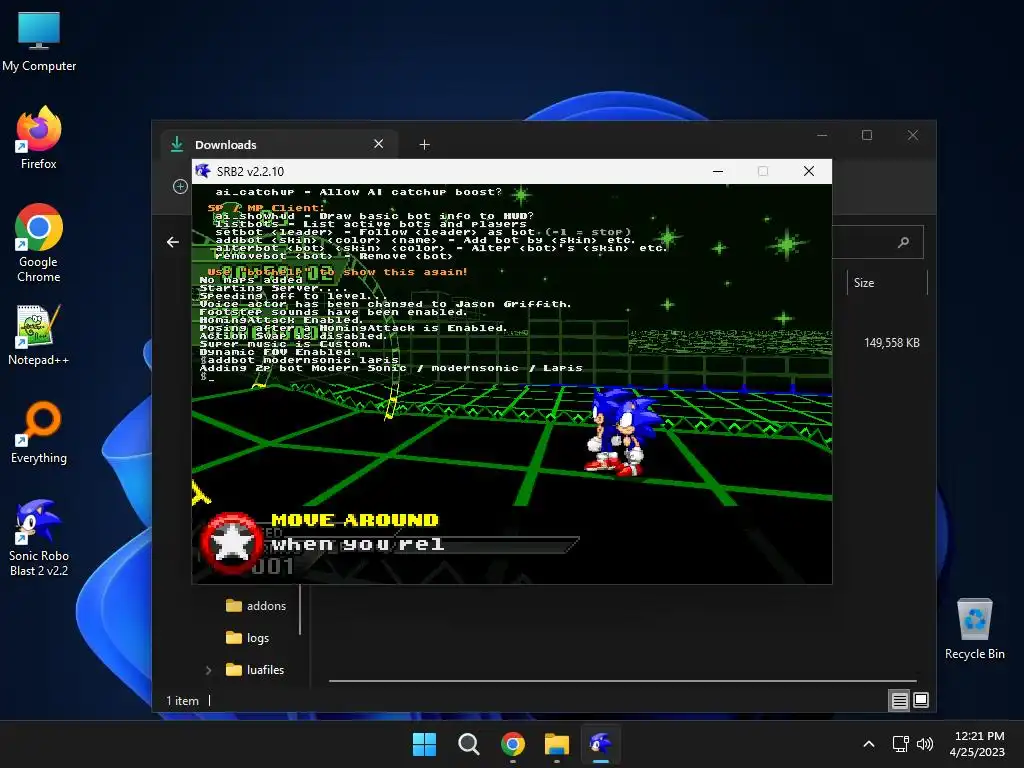1024x768 pixels.
Task: Open Google Chrome desktop shortcut
Action: pos(39,243)
